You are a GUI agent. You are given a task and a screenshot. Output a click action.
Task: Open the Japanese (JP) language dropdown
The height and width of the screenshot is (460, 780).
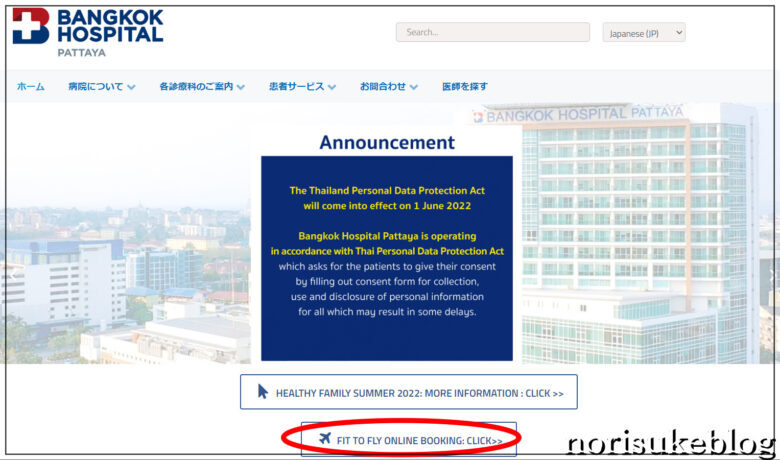(x=644, y=33)
